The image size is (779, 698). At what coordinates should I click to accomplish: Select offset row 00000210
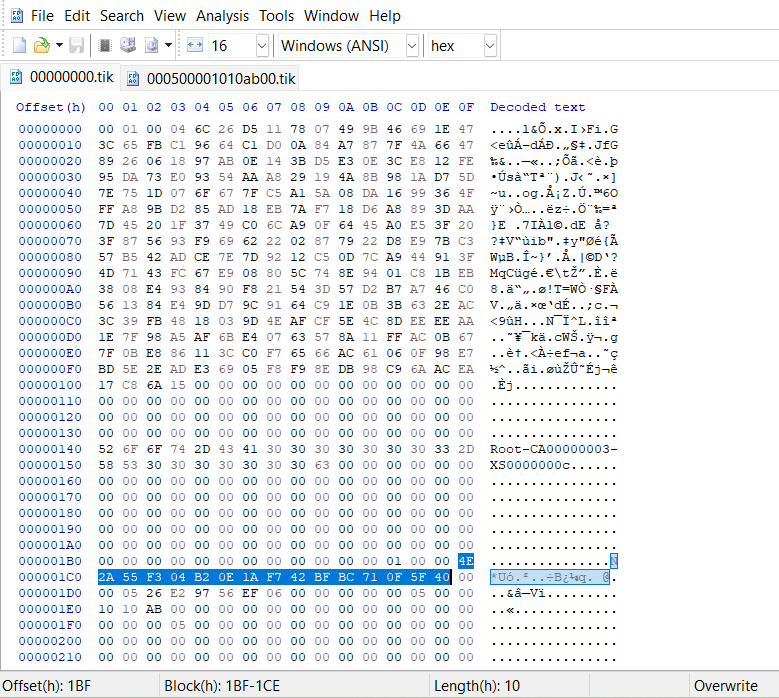tap(50, 657)
